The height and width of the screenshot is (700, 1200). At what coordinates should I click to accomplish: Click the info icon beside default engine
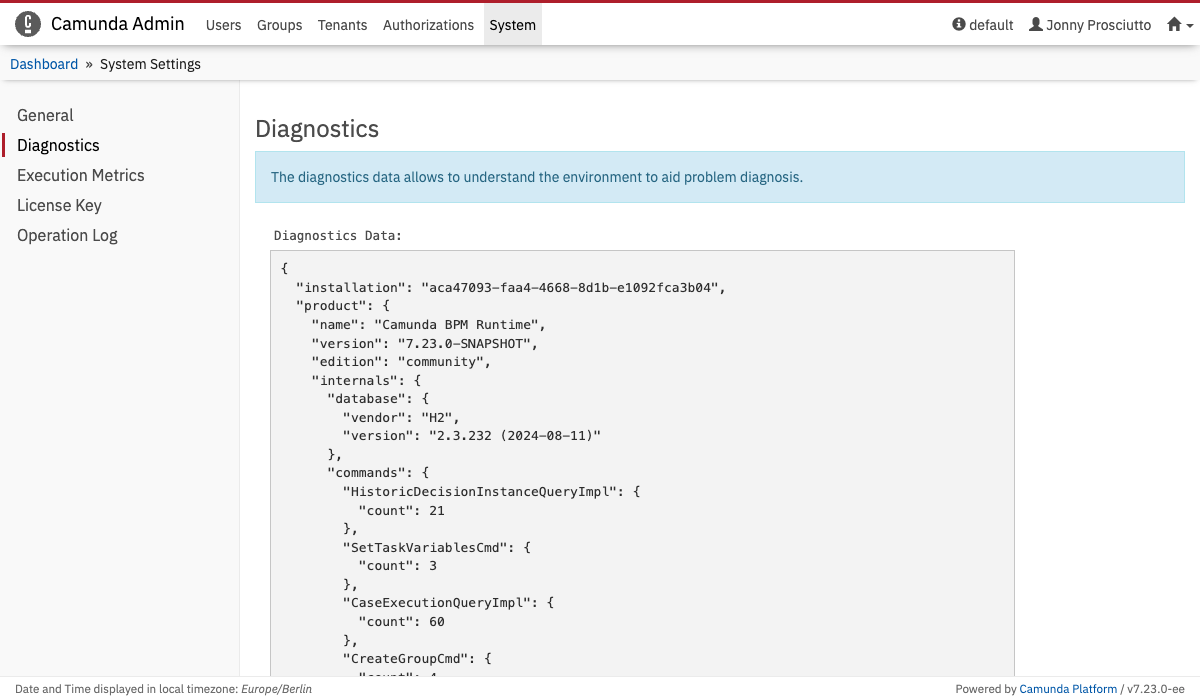point(959,25)
